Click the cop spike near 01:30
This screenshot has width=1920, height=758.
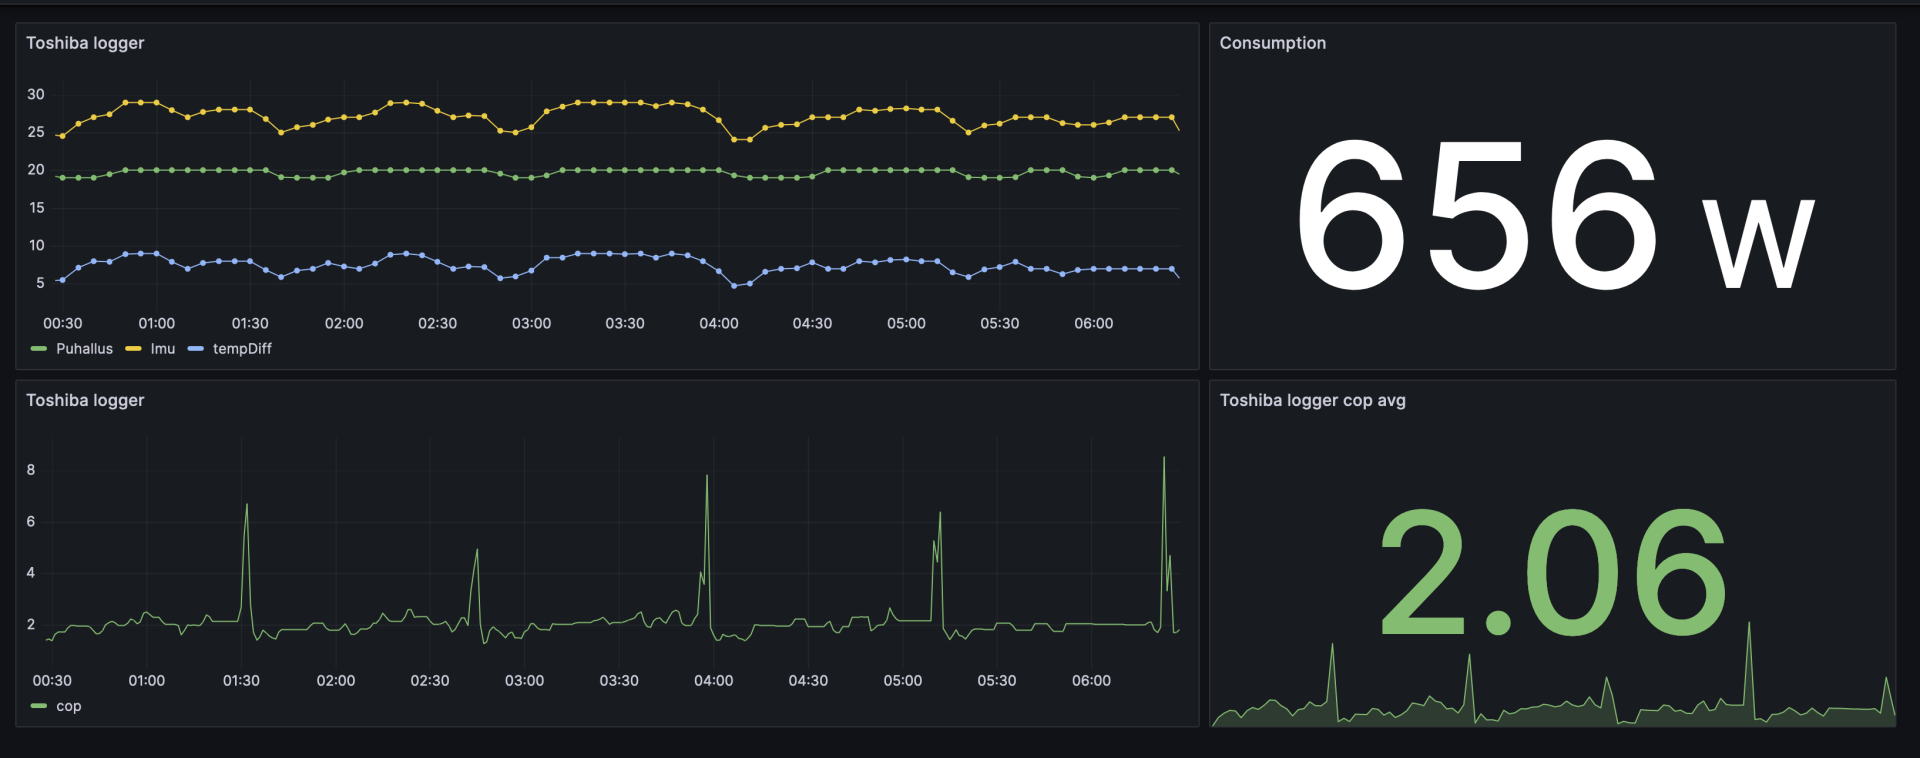247,506
